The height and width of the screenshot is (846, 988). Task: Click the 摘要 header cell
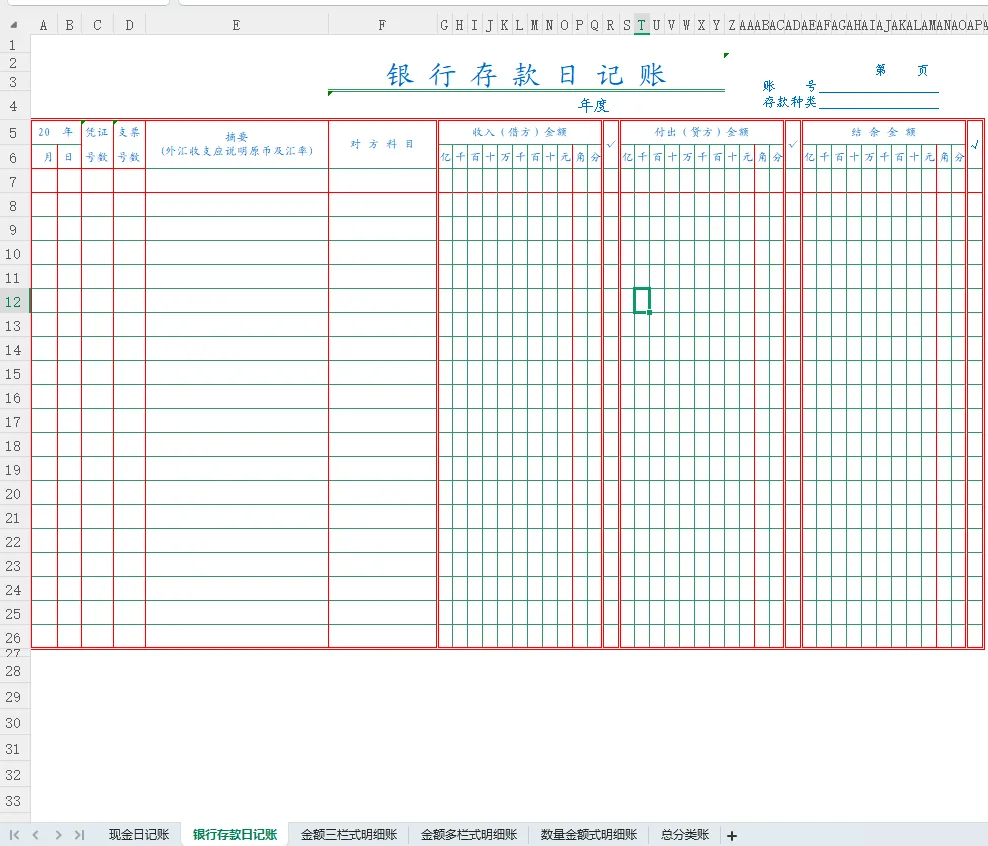[237, 144]
